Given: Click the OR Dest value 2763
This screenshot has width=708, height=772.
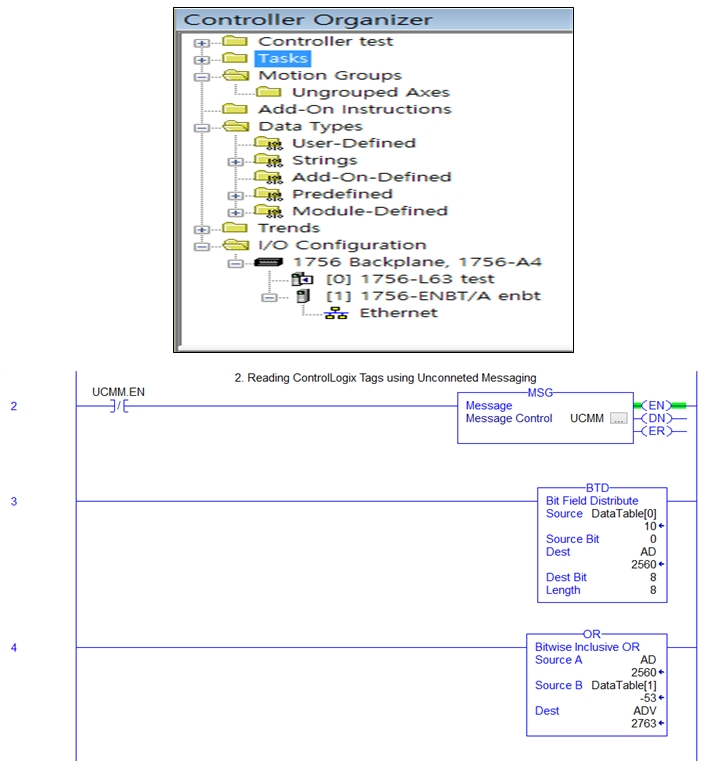Looking at the screenshot, I should pyautogui.click(x=644, y=724).
